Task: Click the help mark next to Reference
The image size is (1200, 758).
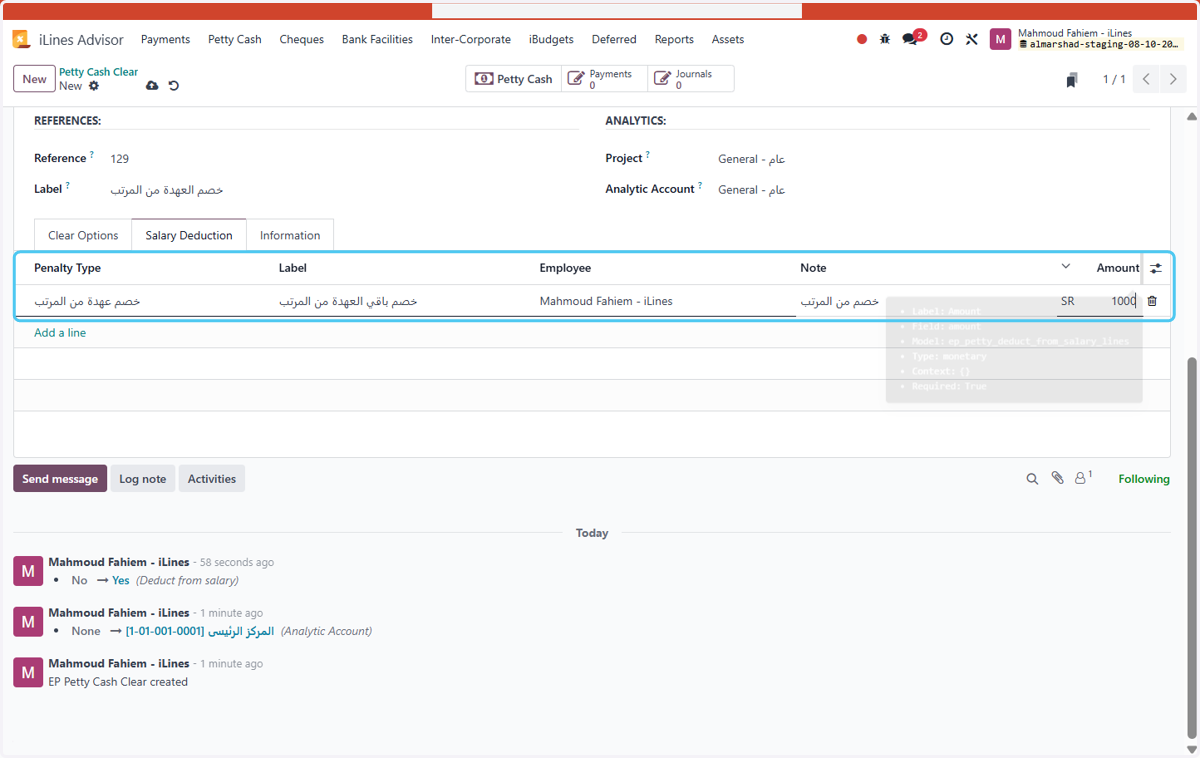Action: pos(92,155)
